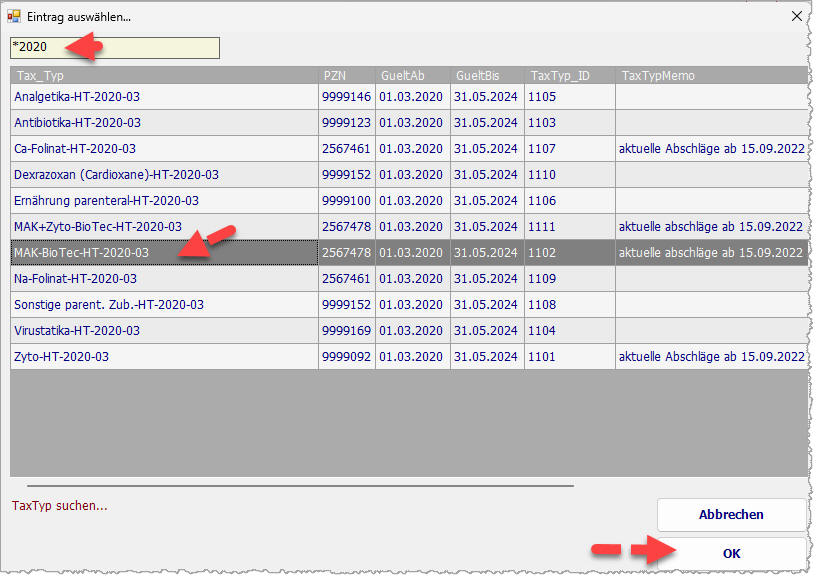Select the Zyto-HT-2020-03 entry

click(164, 357)
